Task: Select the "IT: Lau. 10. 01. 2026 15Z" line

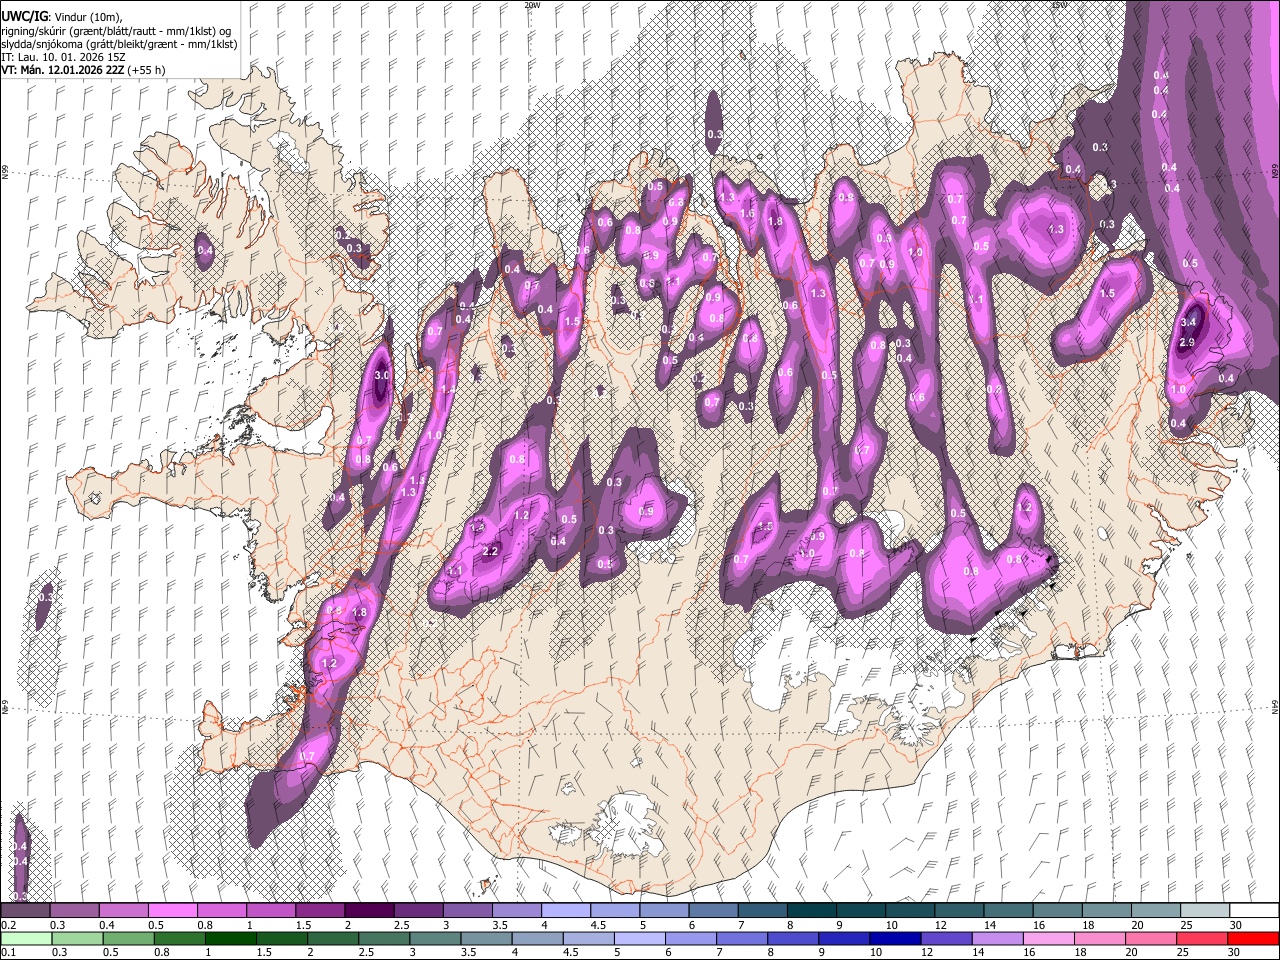Action: click(x=62, y=57)
